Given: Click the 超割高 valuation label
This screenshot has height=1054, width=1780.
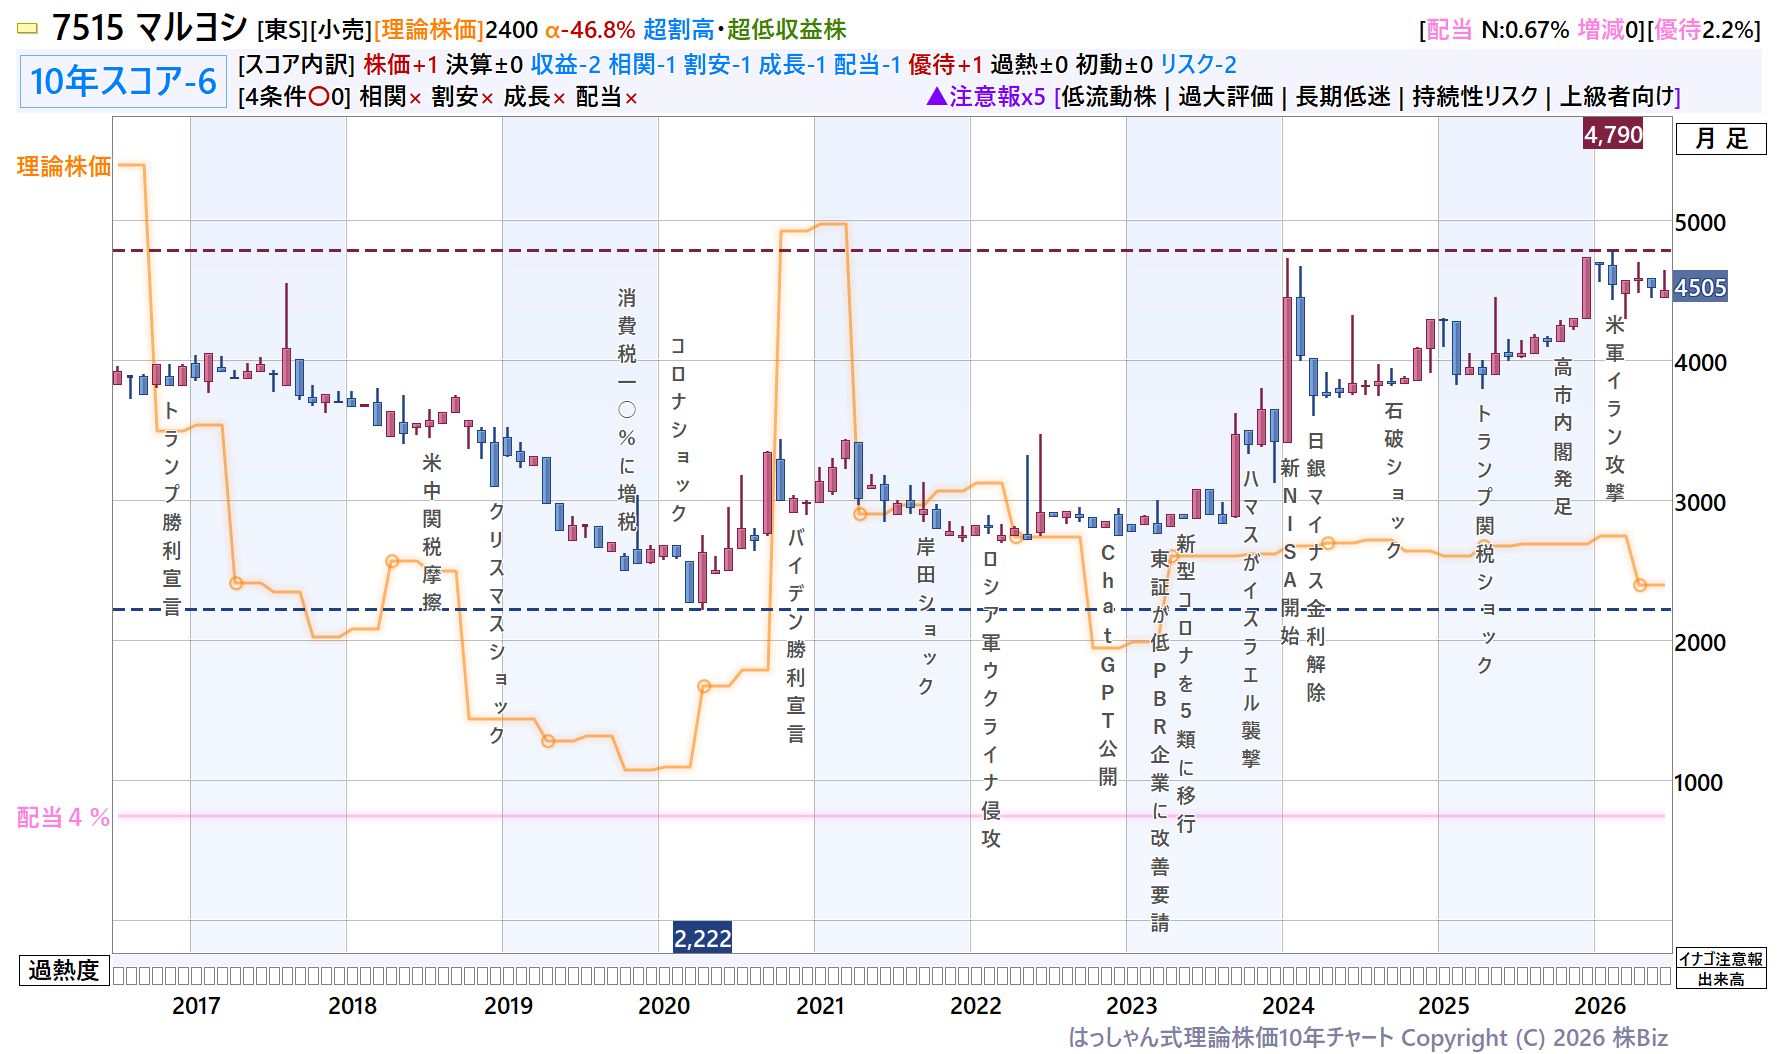Looking at the screenshot, I should click(679, 30).
